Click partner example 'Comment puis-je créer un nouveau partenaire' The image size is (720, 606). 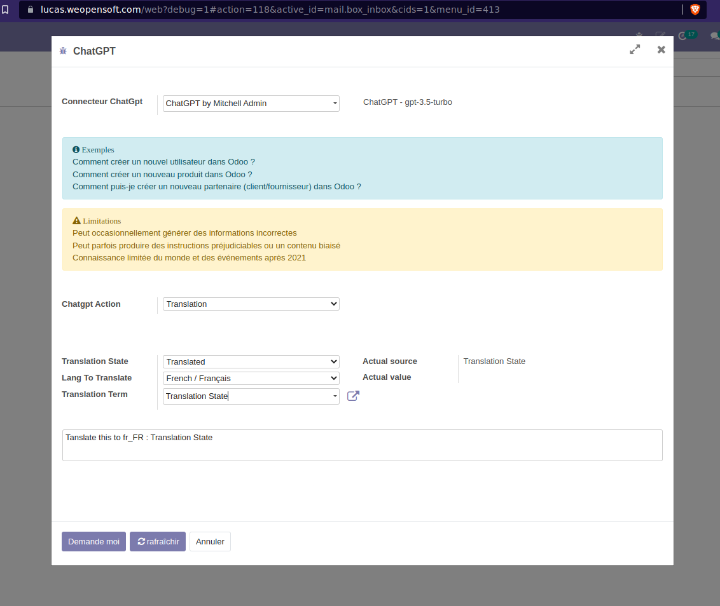coord(217,187)
